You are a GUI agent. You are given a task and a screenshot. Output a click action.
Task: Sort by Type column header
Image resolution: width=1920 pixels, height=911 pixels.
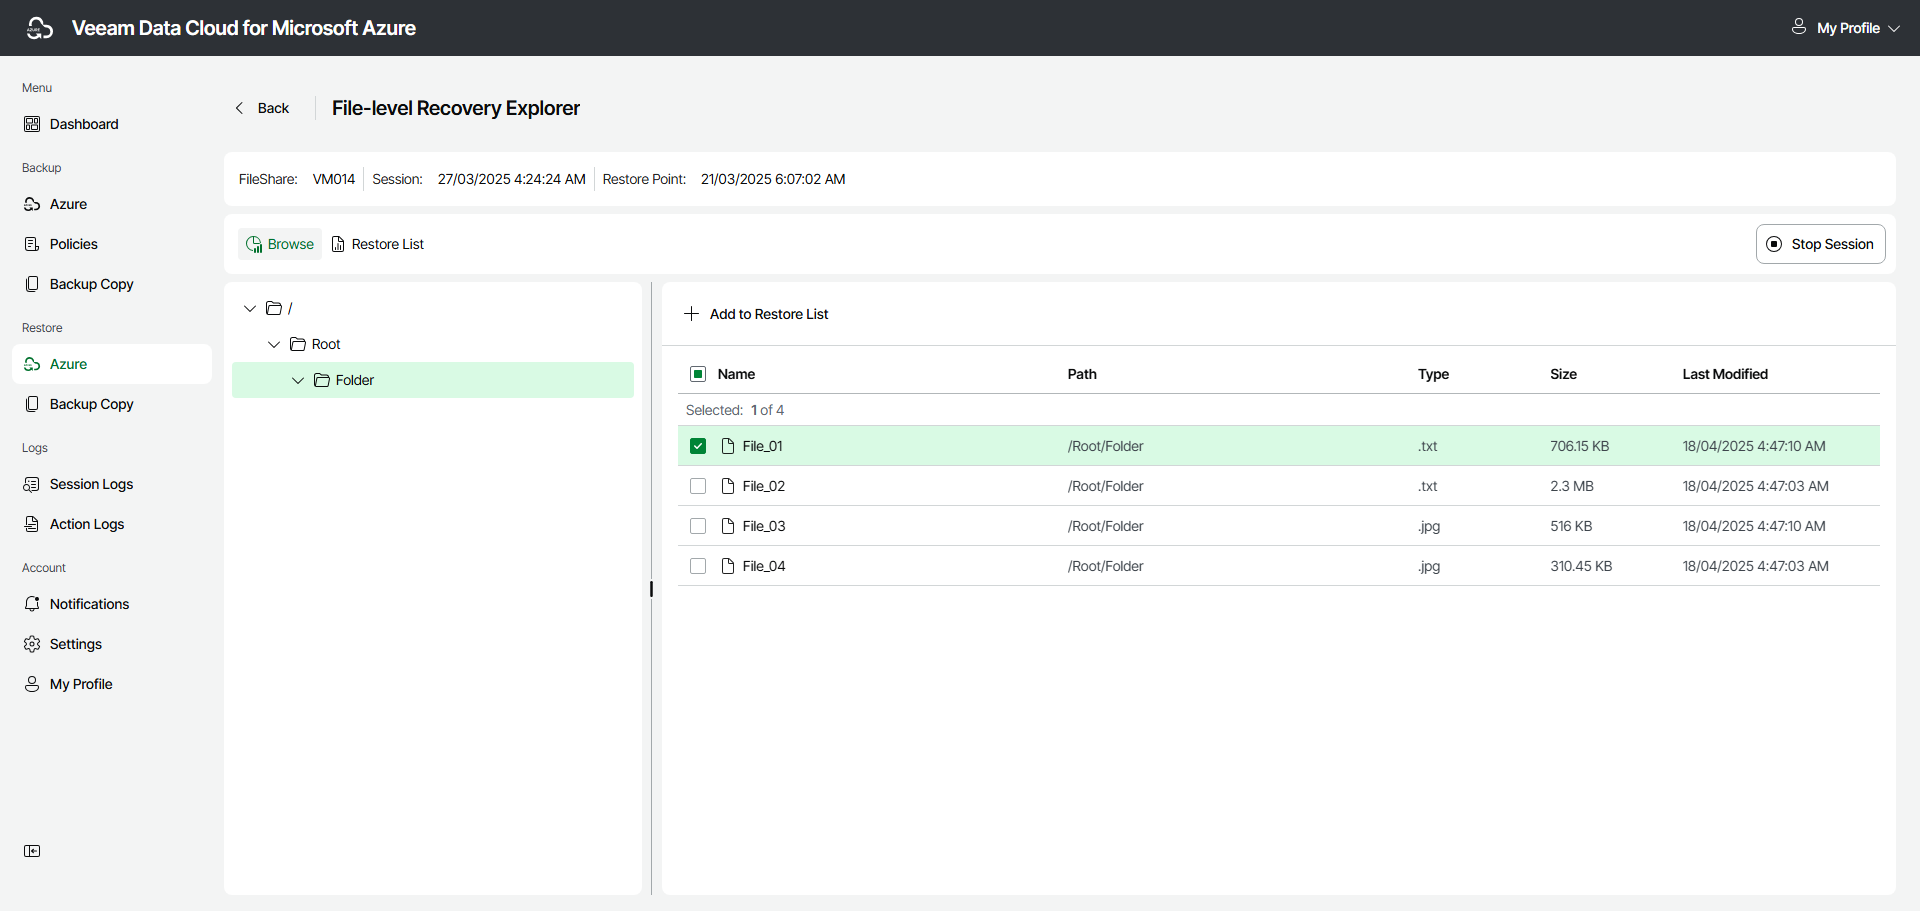tap(1433, 374)
